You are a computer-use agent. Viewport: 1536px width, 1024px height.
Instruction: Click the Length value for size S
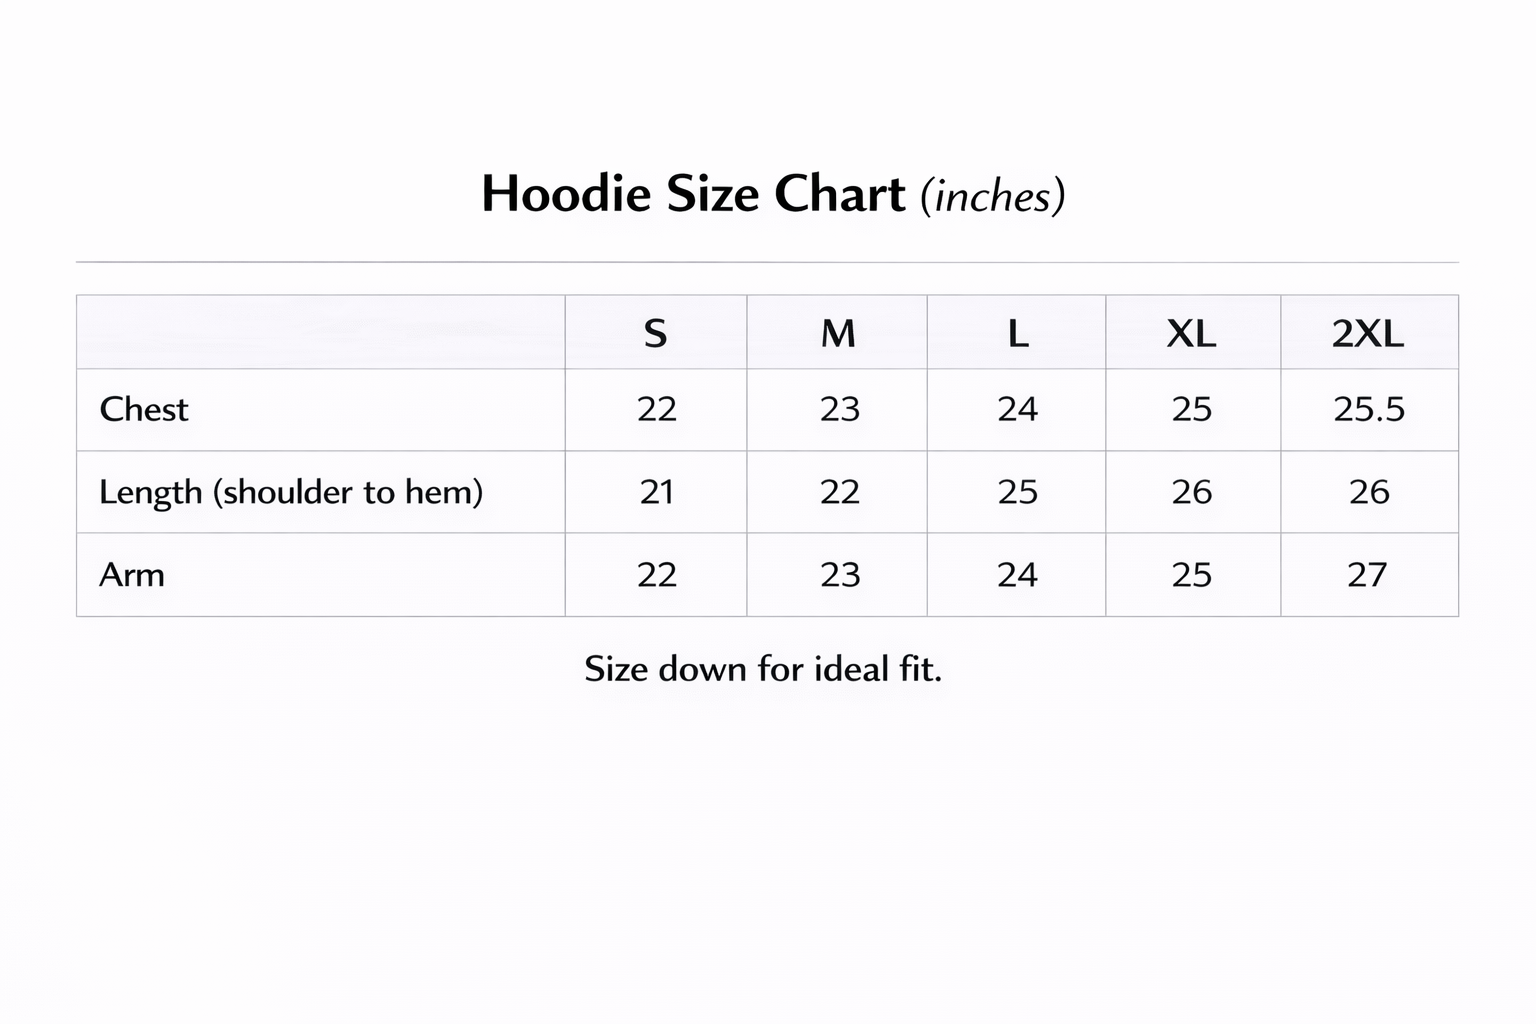(657, 492)
